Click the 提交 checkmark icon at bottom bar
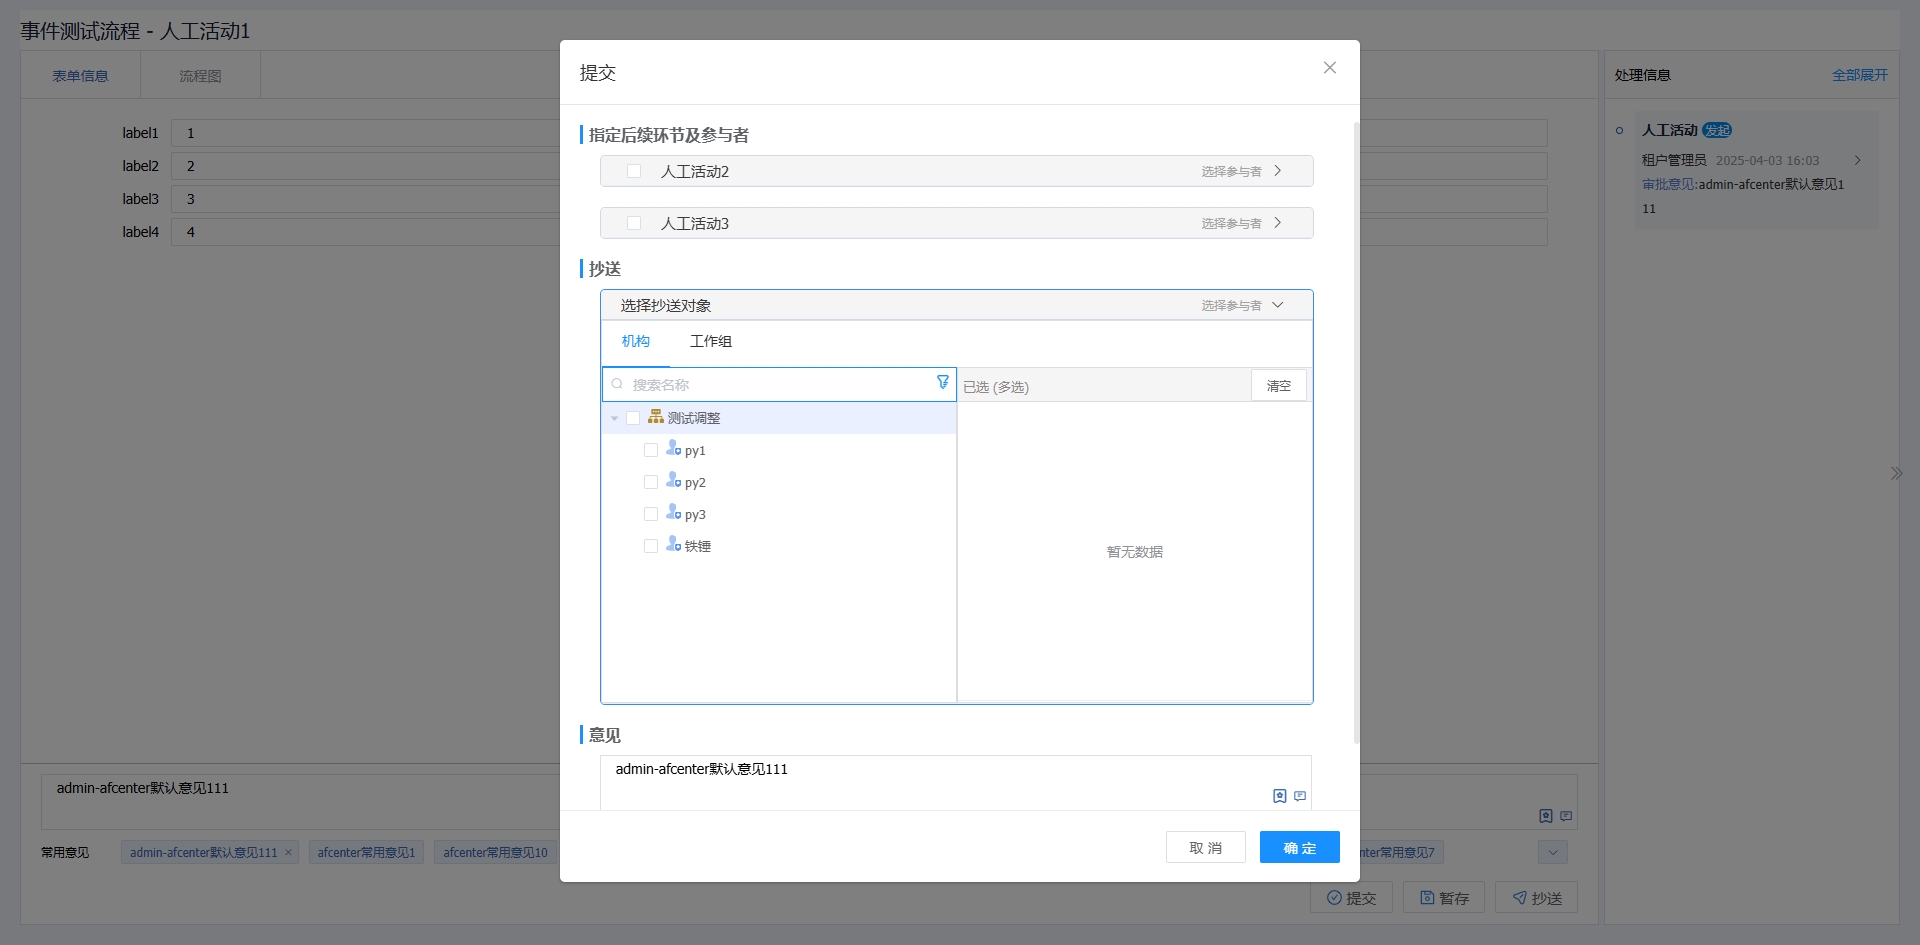 click(1335, 897)
